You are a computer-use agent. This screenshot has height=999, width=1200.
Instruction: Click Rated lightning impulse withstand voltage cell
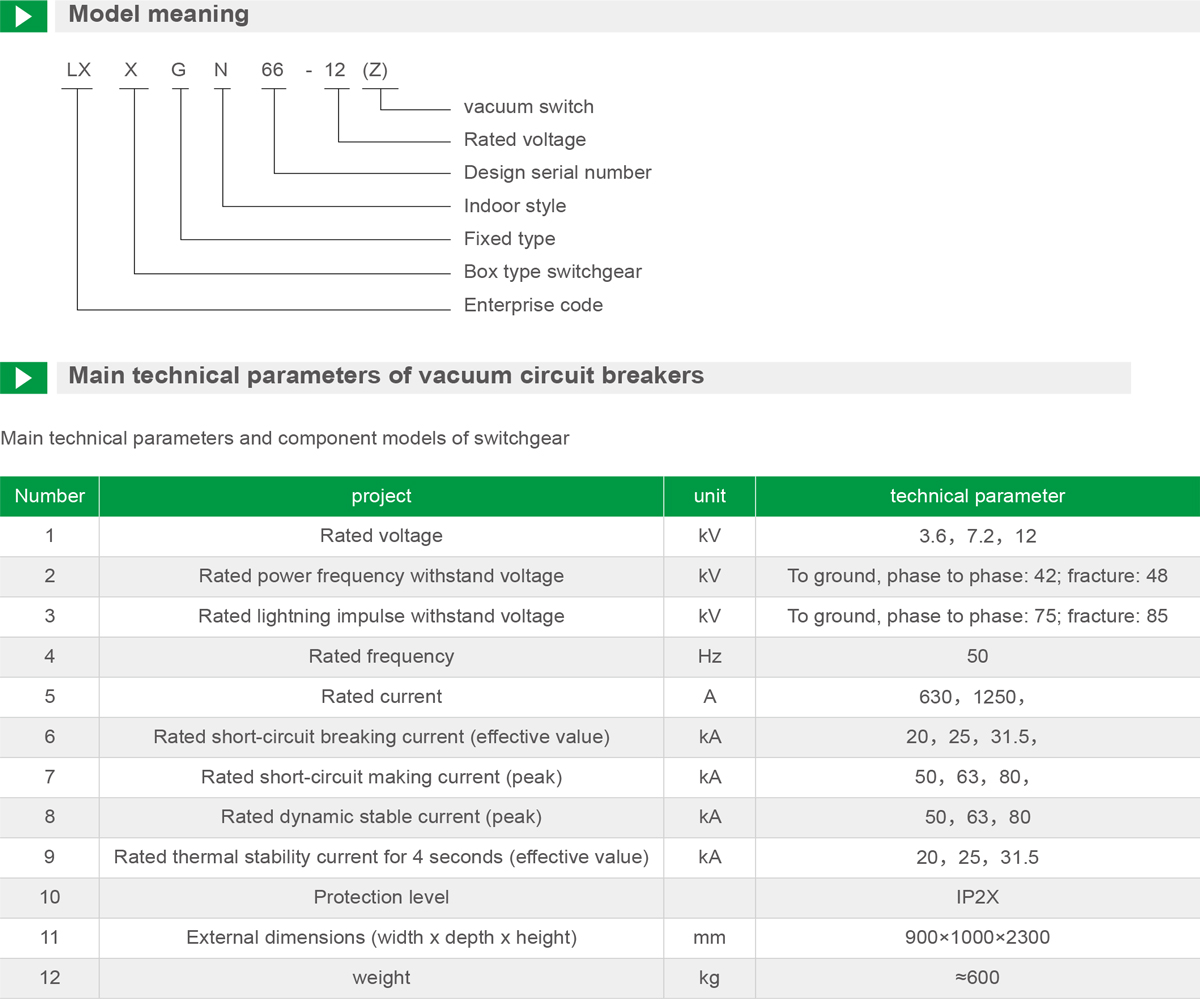pos(381,617)
